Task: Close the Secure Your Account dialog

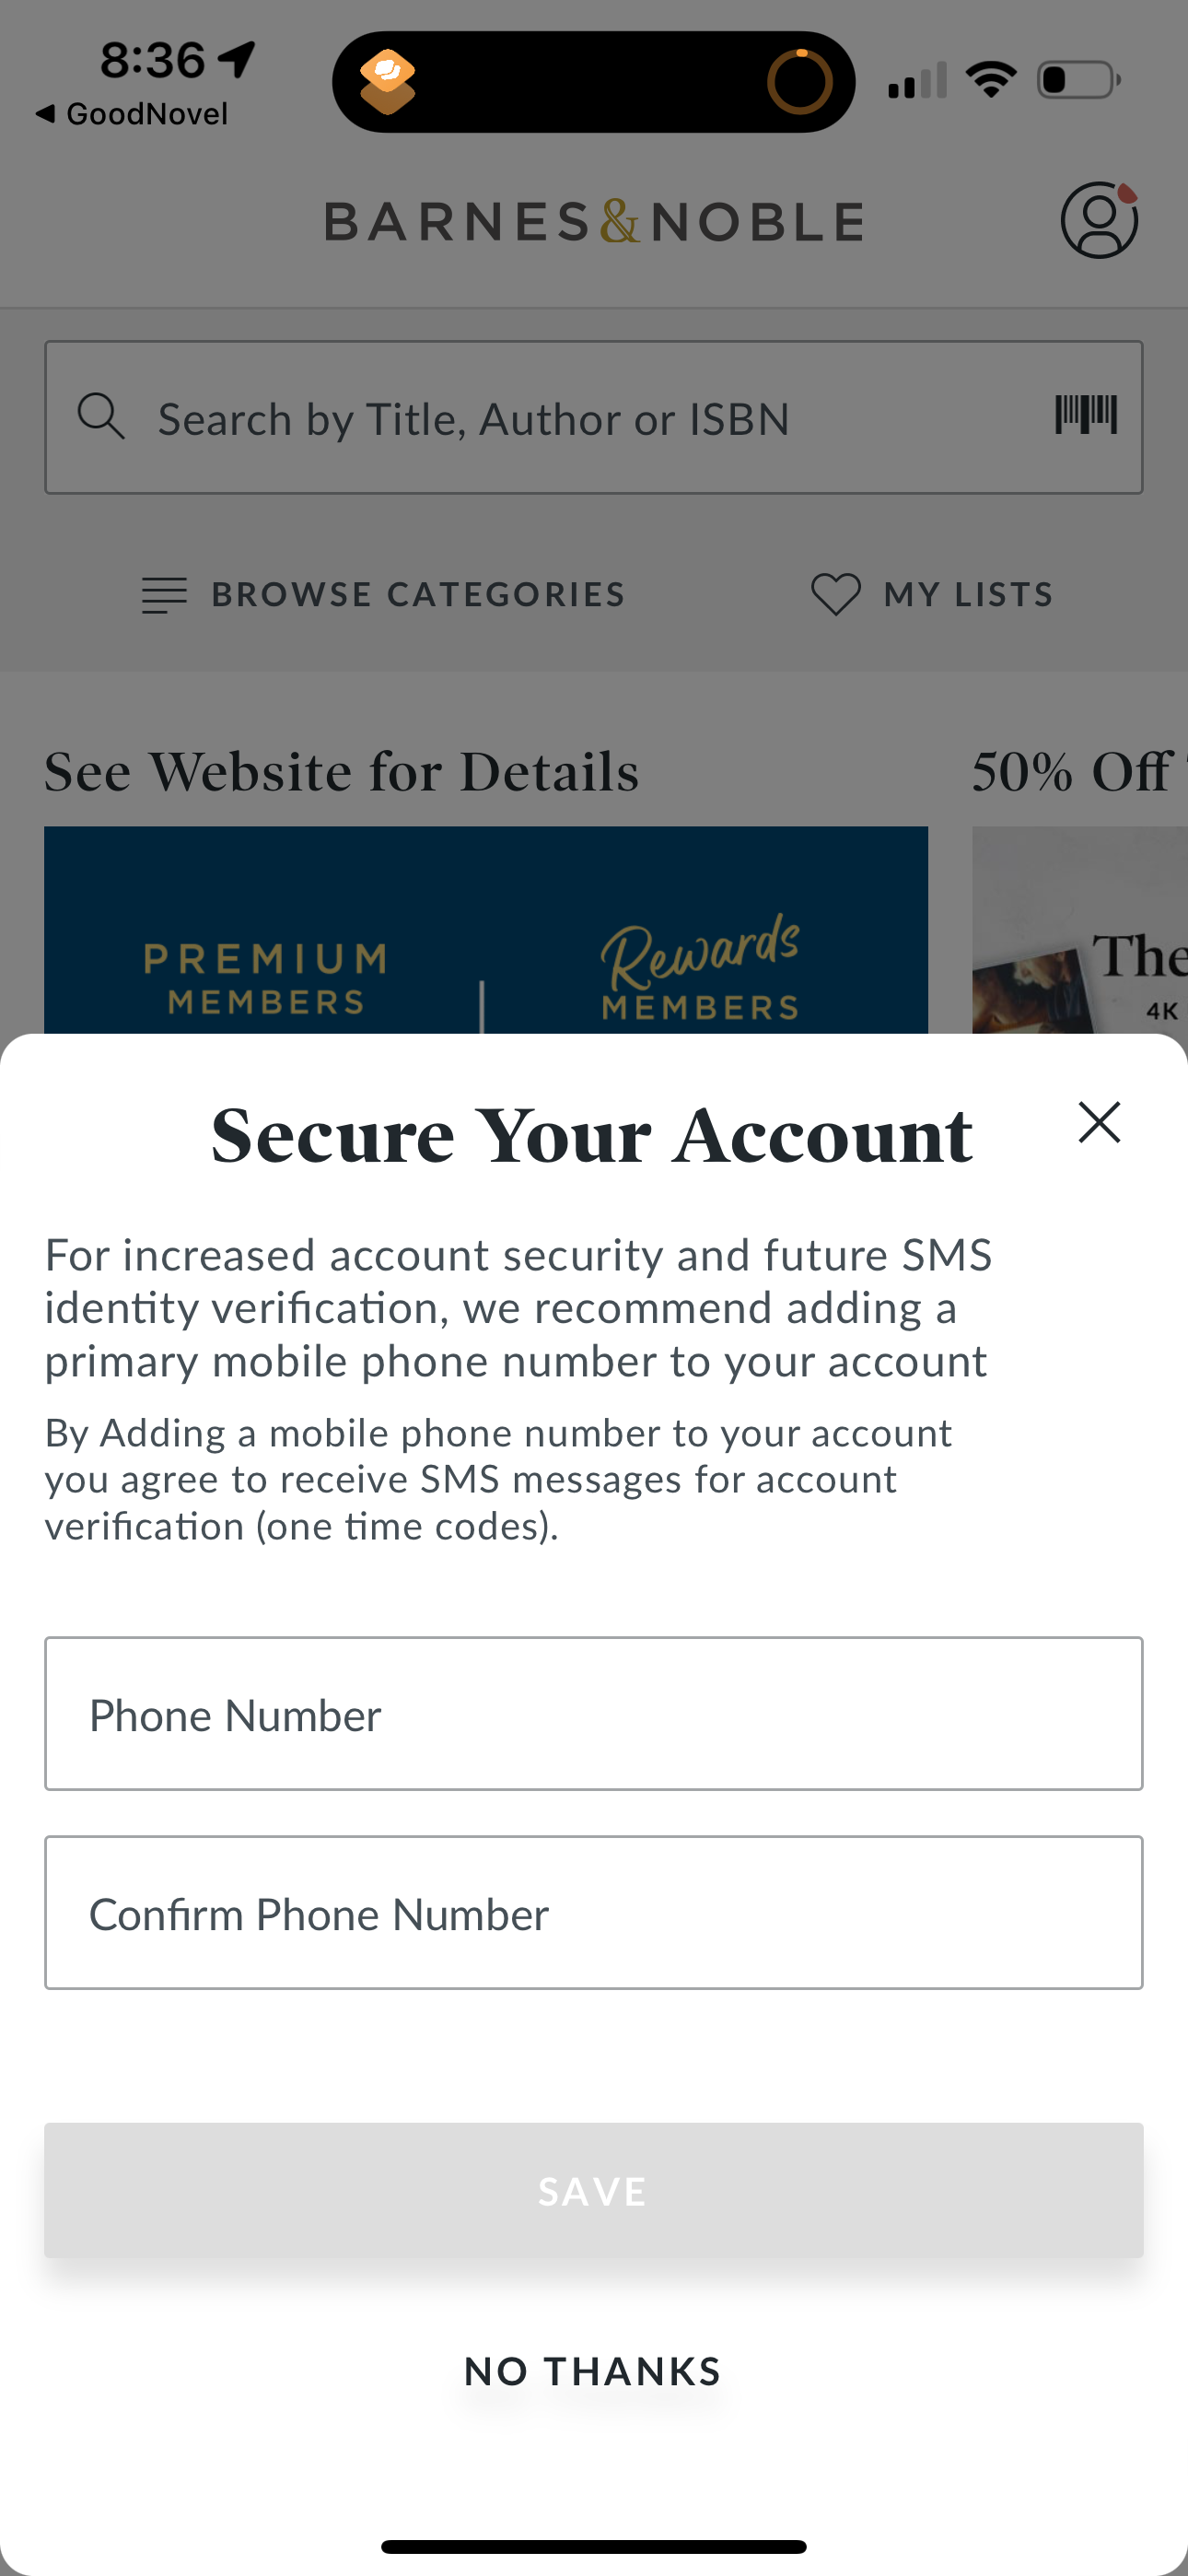Action: (x=1099, y=1122)
